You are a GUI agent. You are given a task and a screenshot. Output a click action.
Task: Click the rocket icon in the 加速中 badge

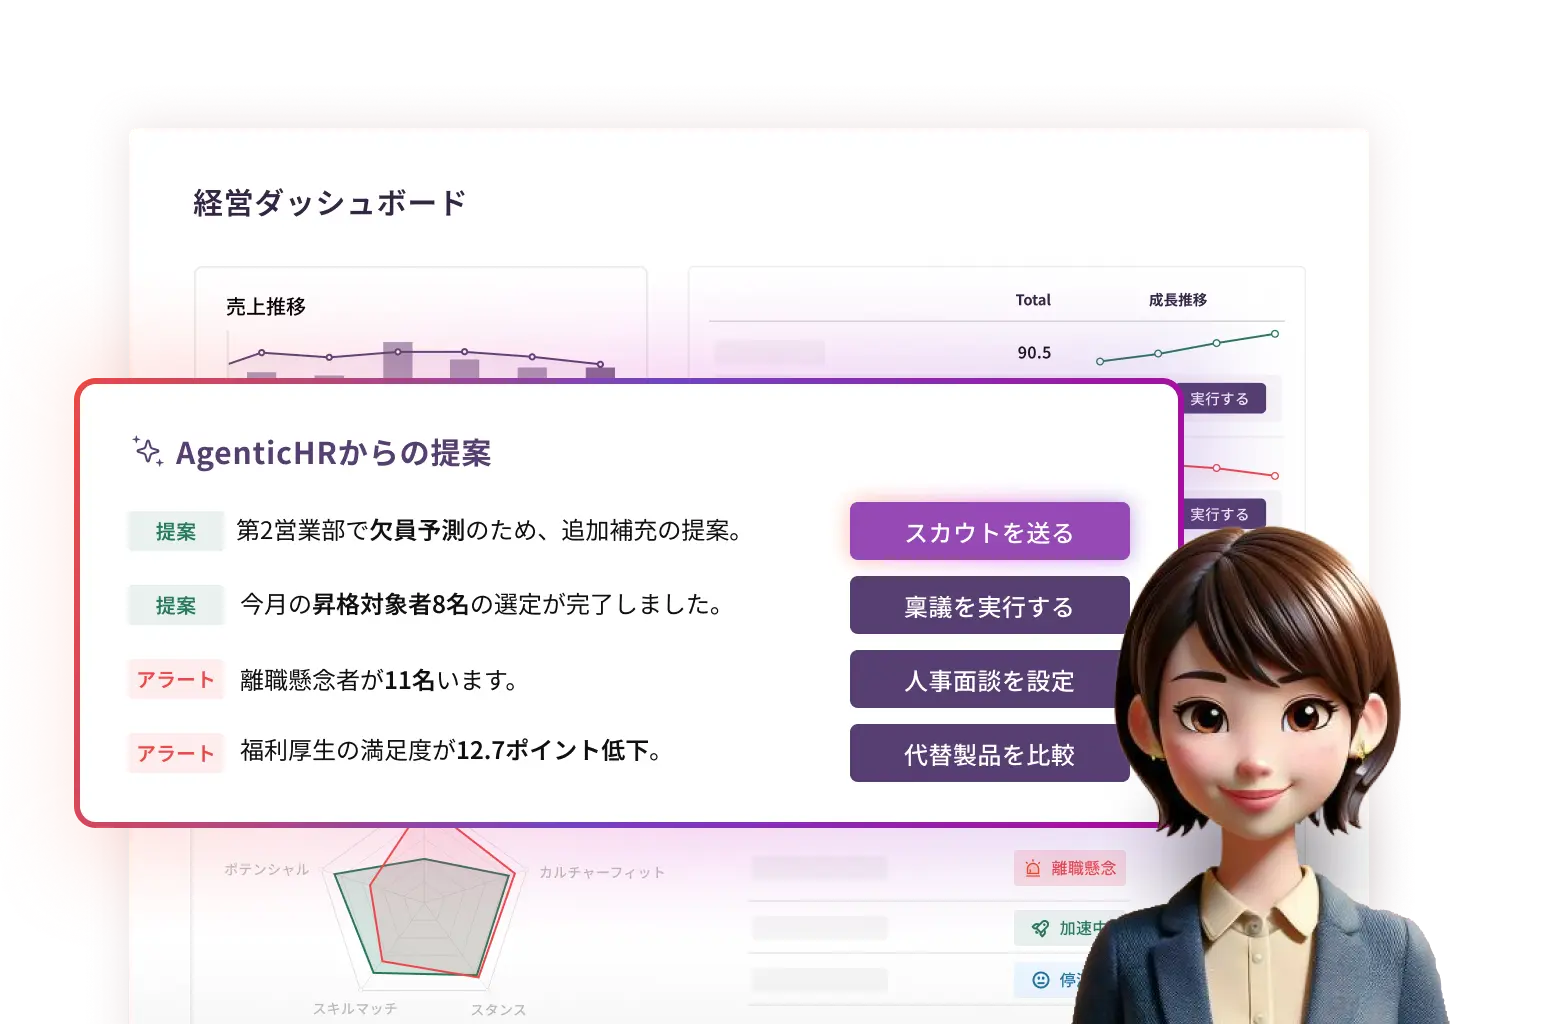click(x=1040, y=928)
